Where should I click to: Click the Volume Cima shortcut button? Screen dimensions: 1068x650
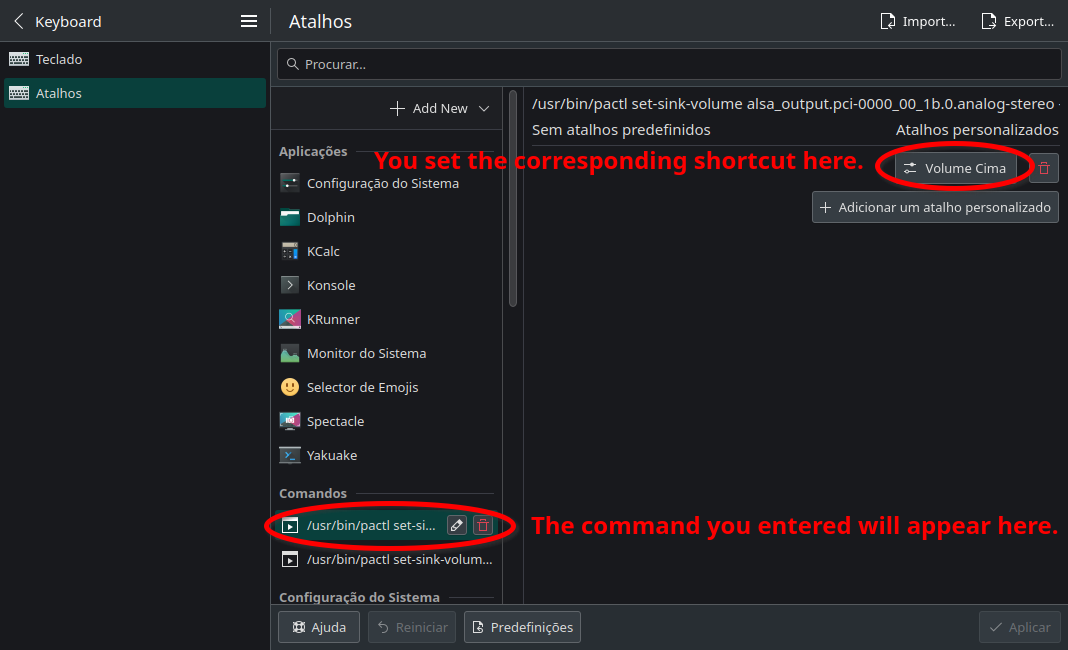[955, 168]
